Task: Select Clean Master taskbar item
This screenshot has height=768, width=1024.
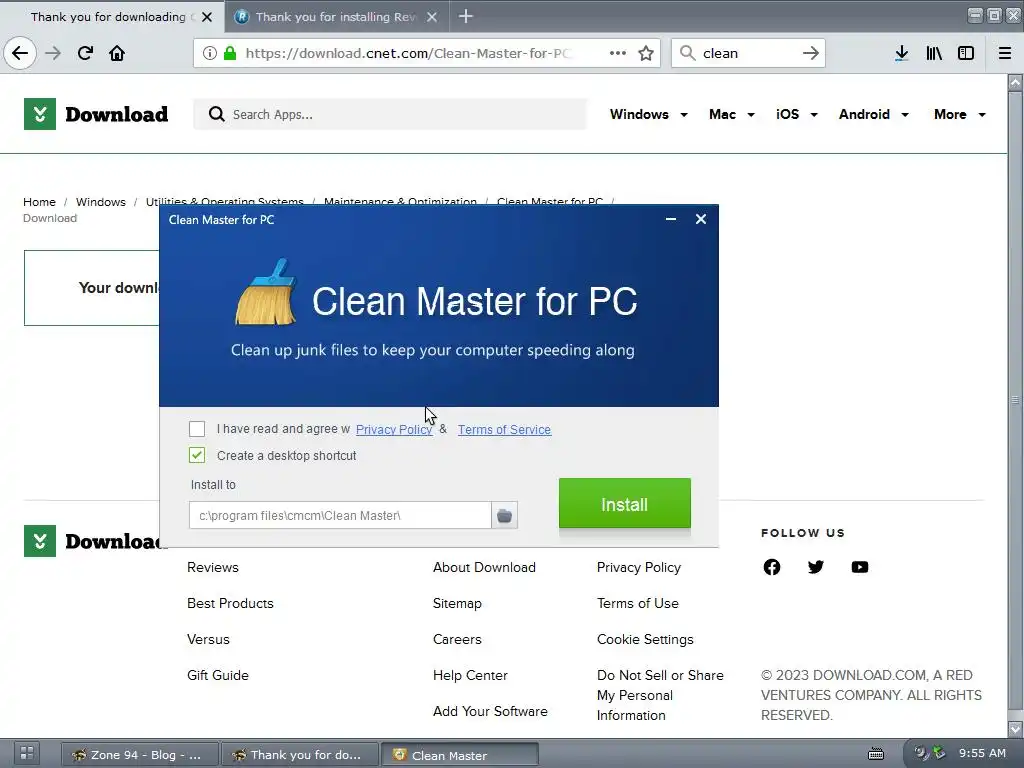Action: coord(460,755)
